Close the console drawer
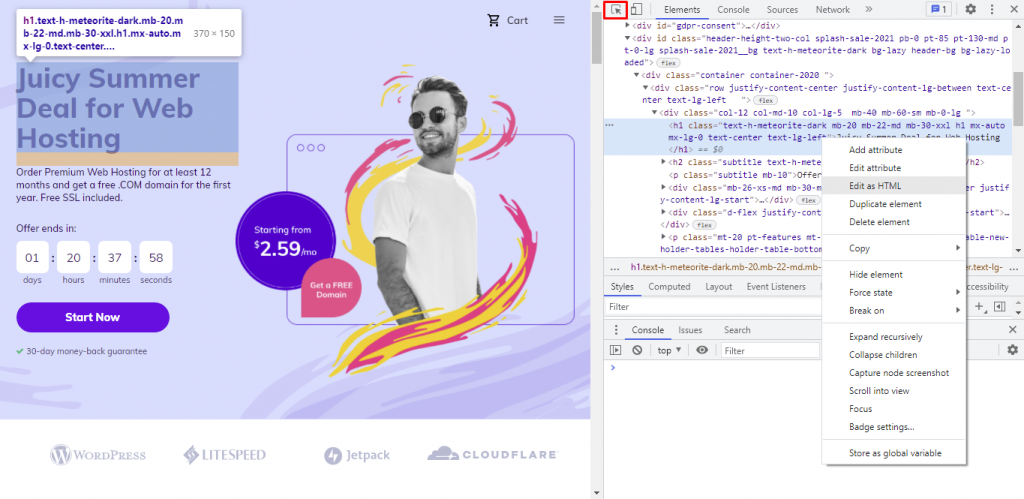Screen dimensions: 1024x499 click(x=1012, y=330)
